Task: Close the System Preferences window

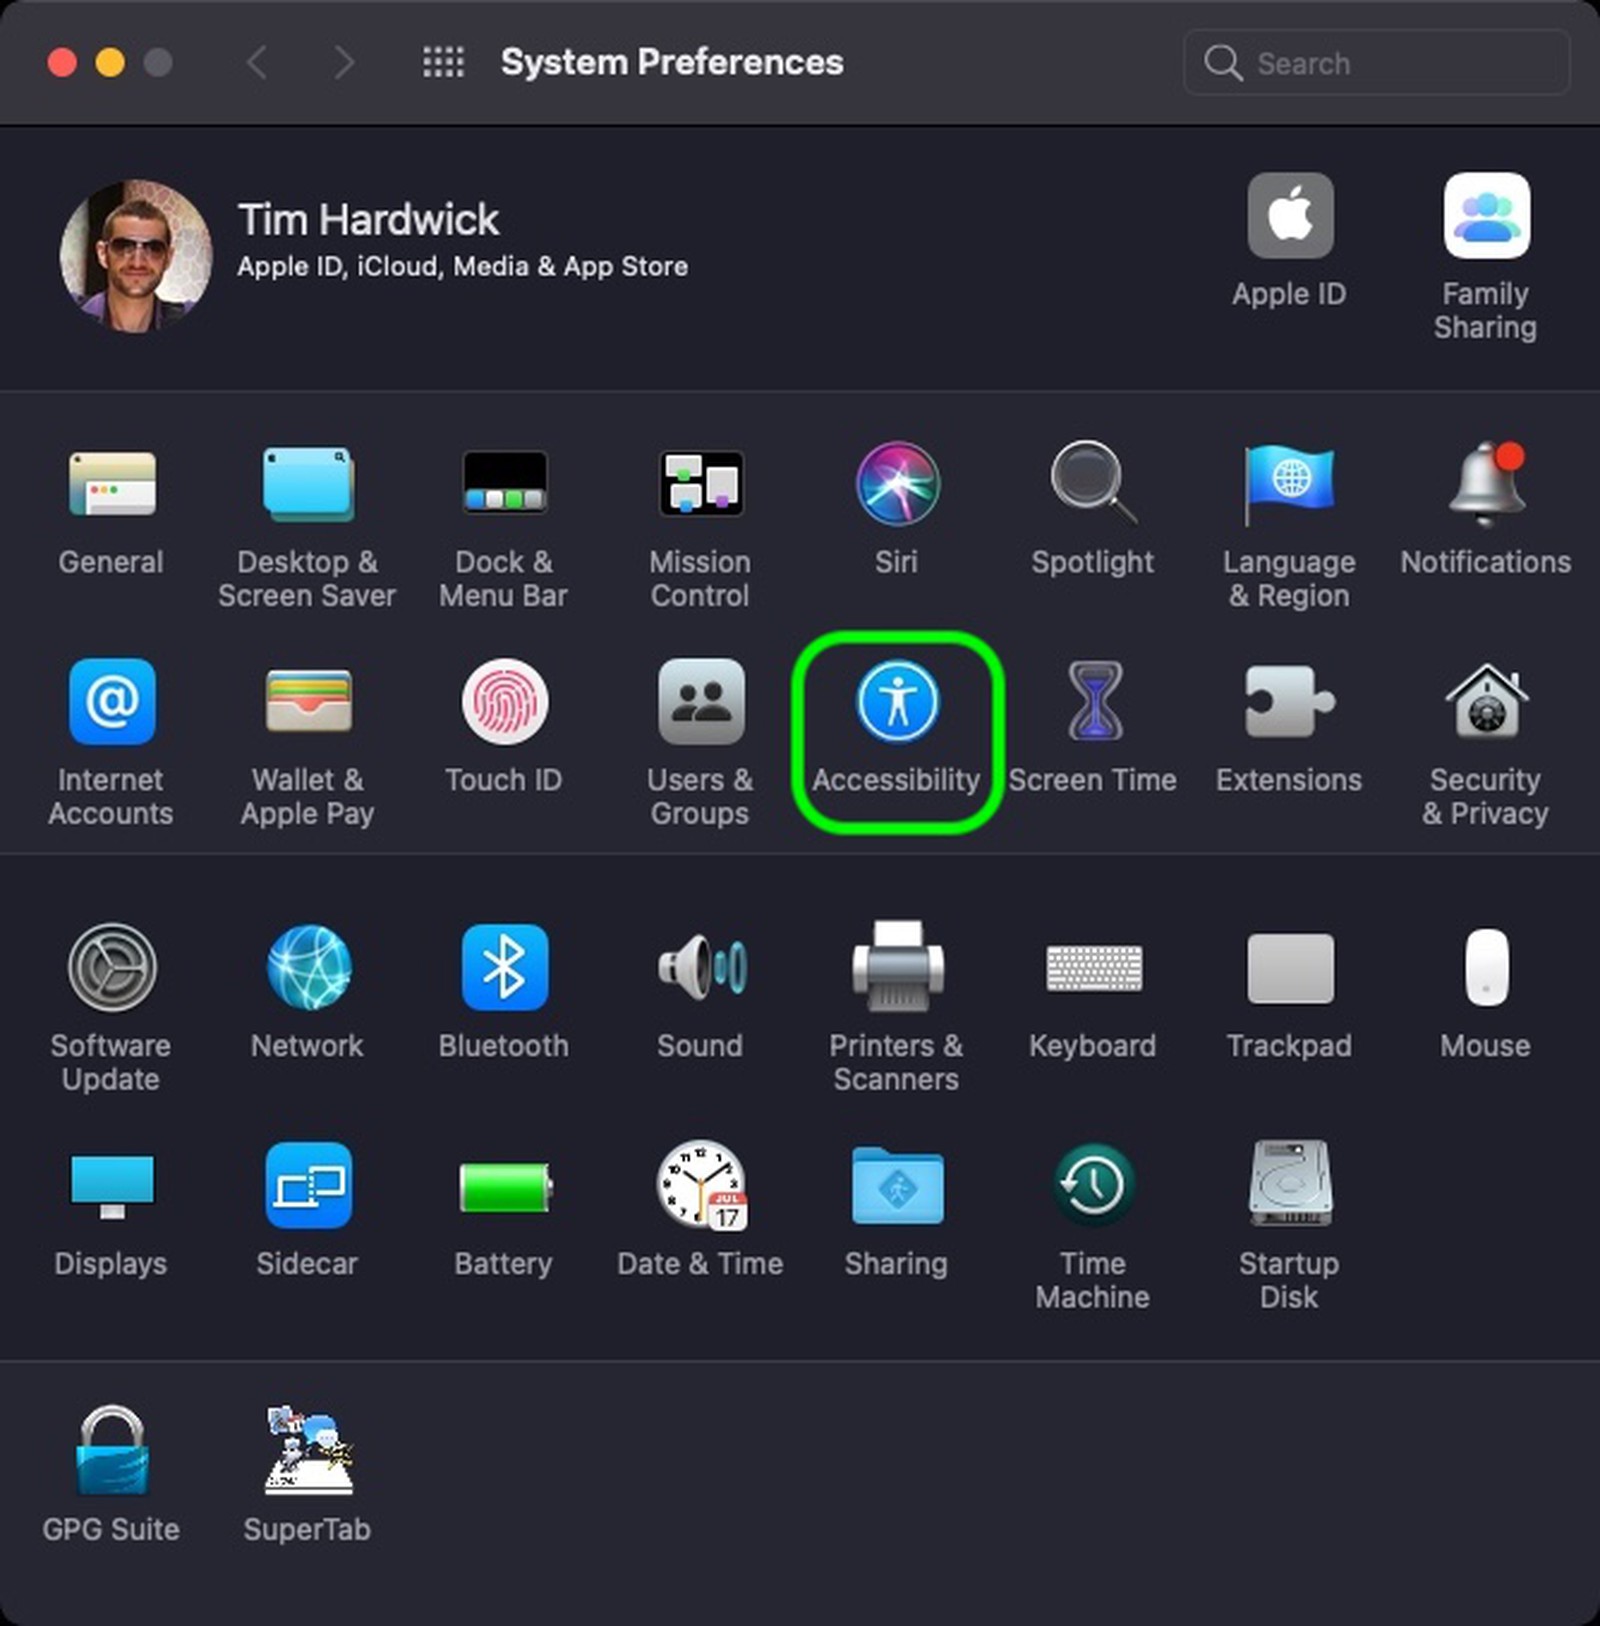Action: click(x=62, y=62)
